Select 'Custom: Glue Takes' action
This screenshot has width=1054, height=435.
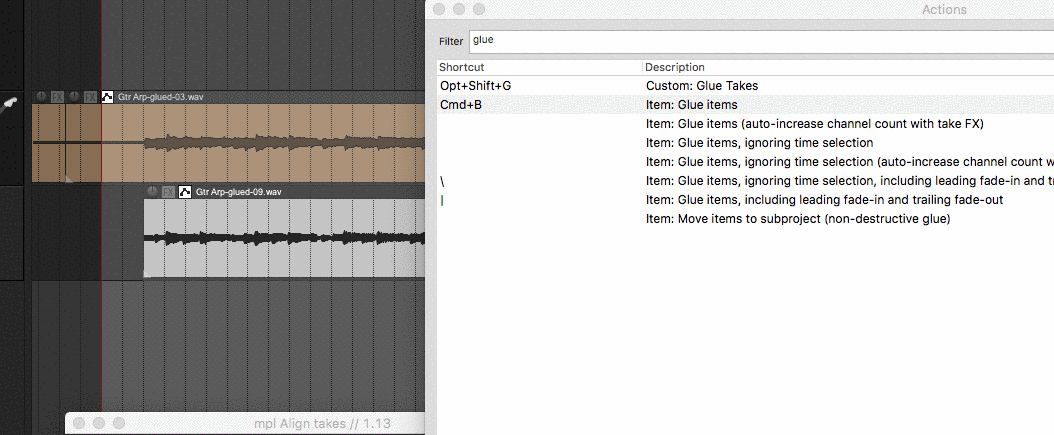(x=701, y=86)
